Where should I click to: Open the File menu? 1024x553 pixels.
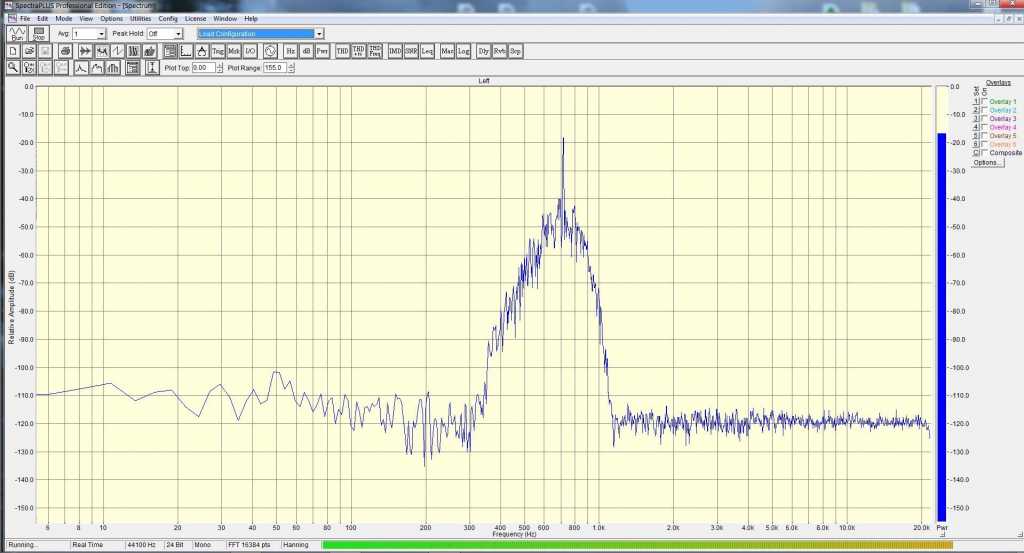click(25, 18)
